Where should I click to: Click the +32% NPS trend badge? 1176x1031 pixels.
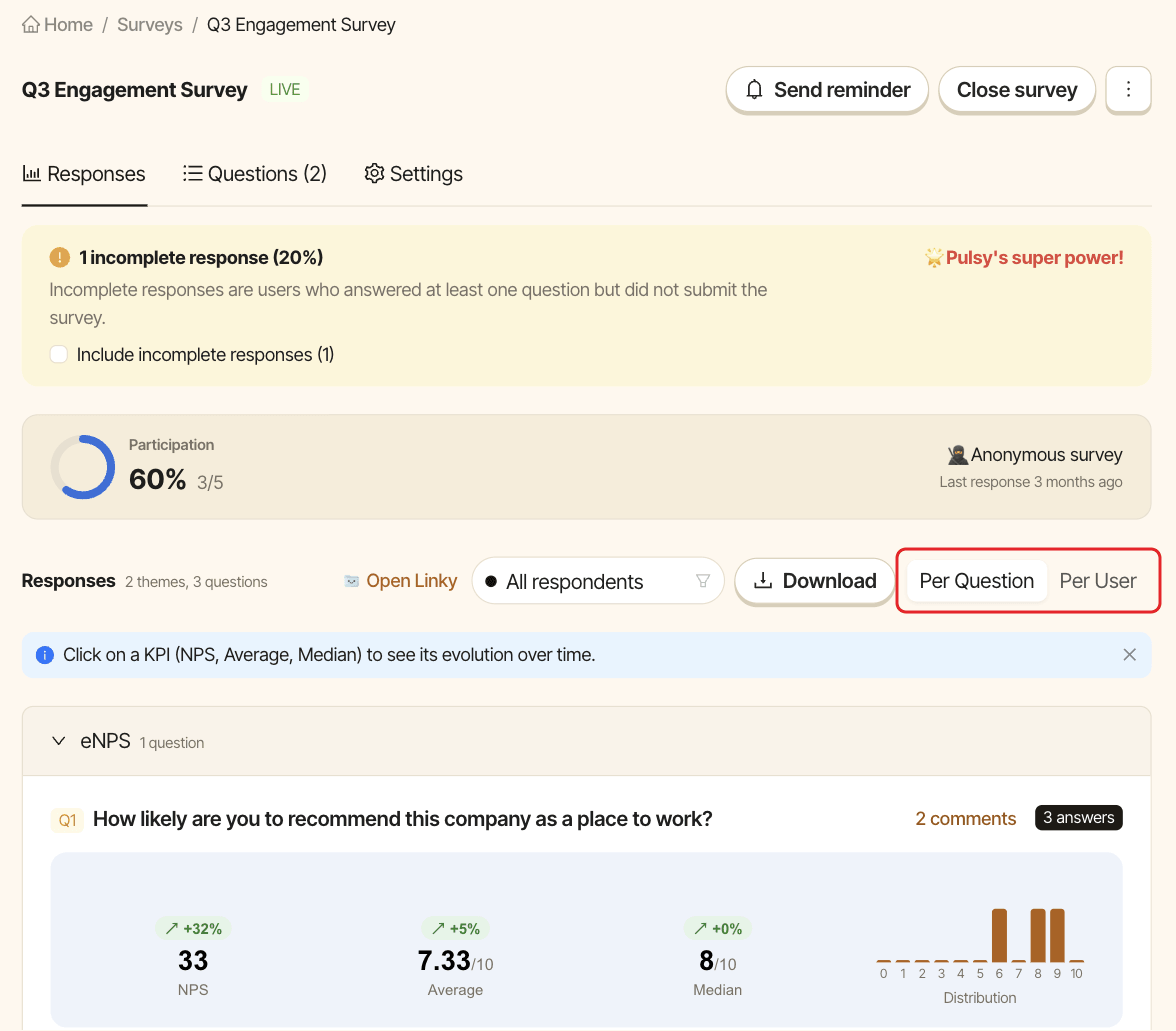[x=194, y=929]
